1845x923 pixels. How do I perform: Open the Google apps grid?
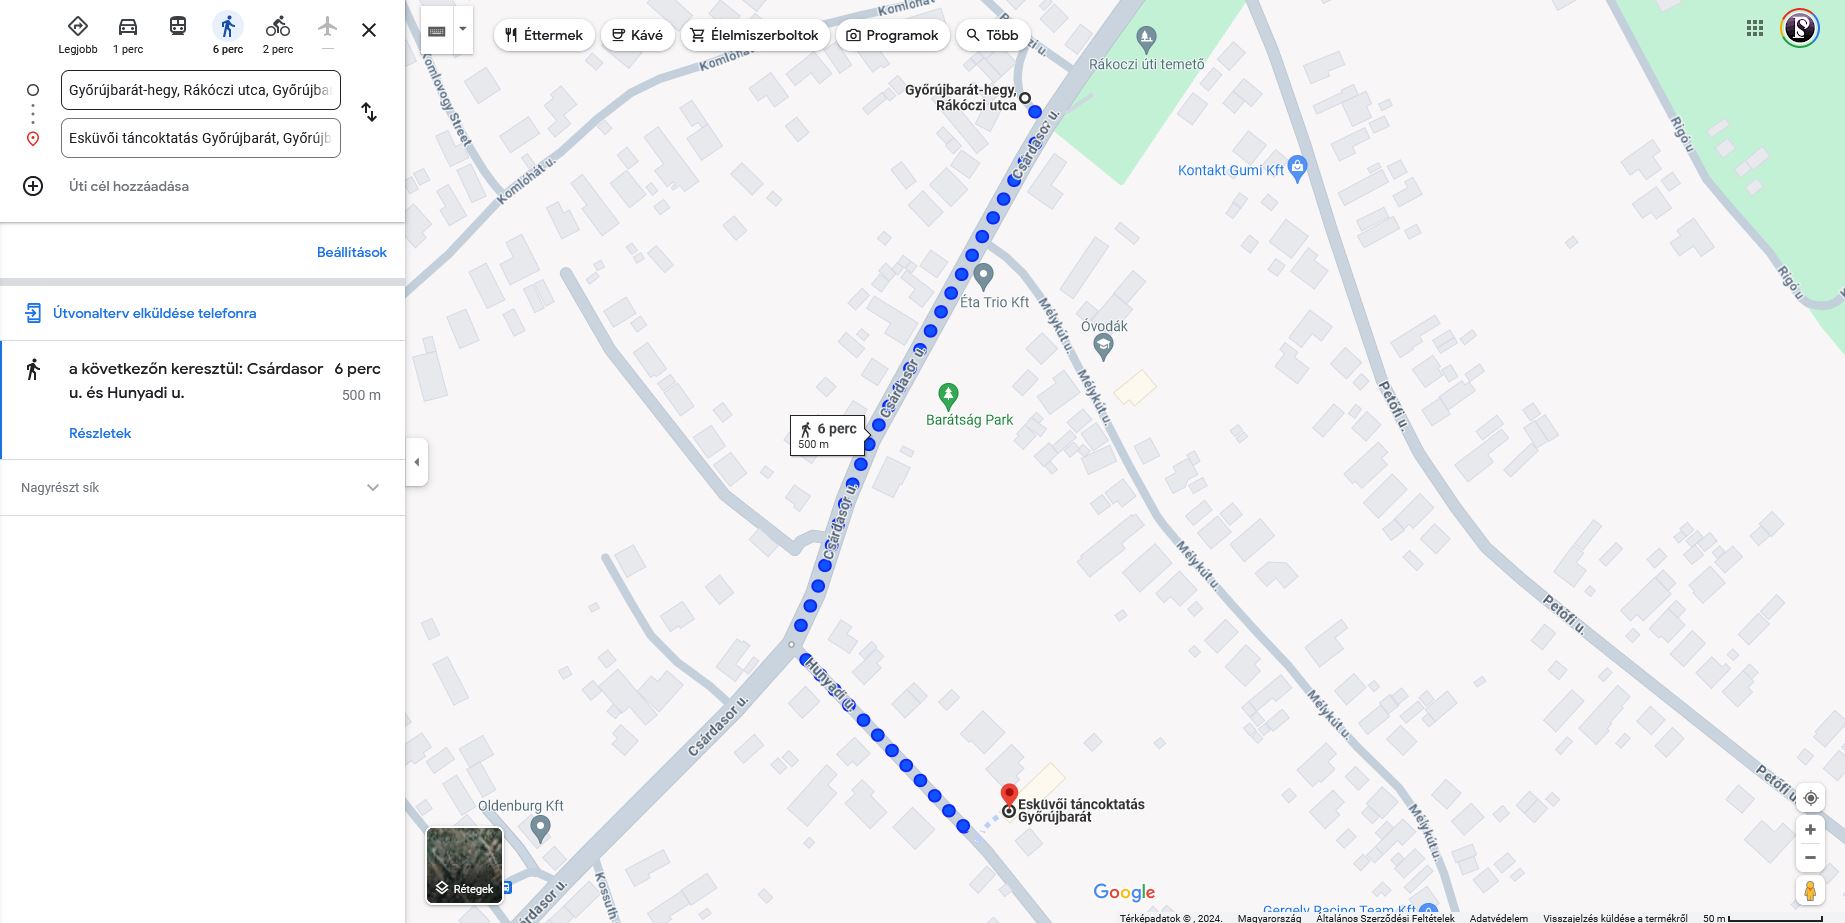click(x=1755, y=28)
